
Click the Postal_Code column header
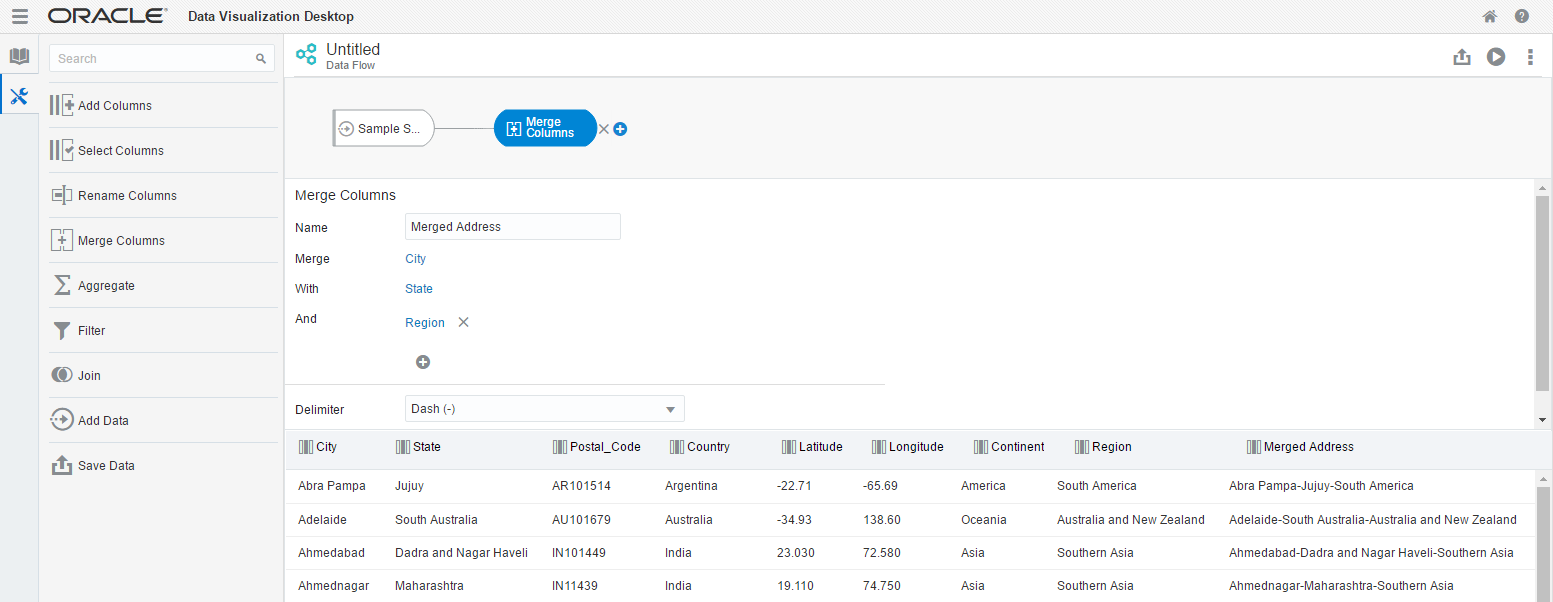596,447
